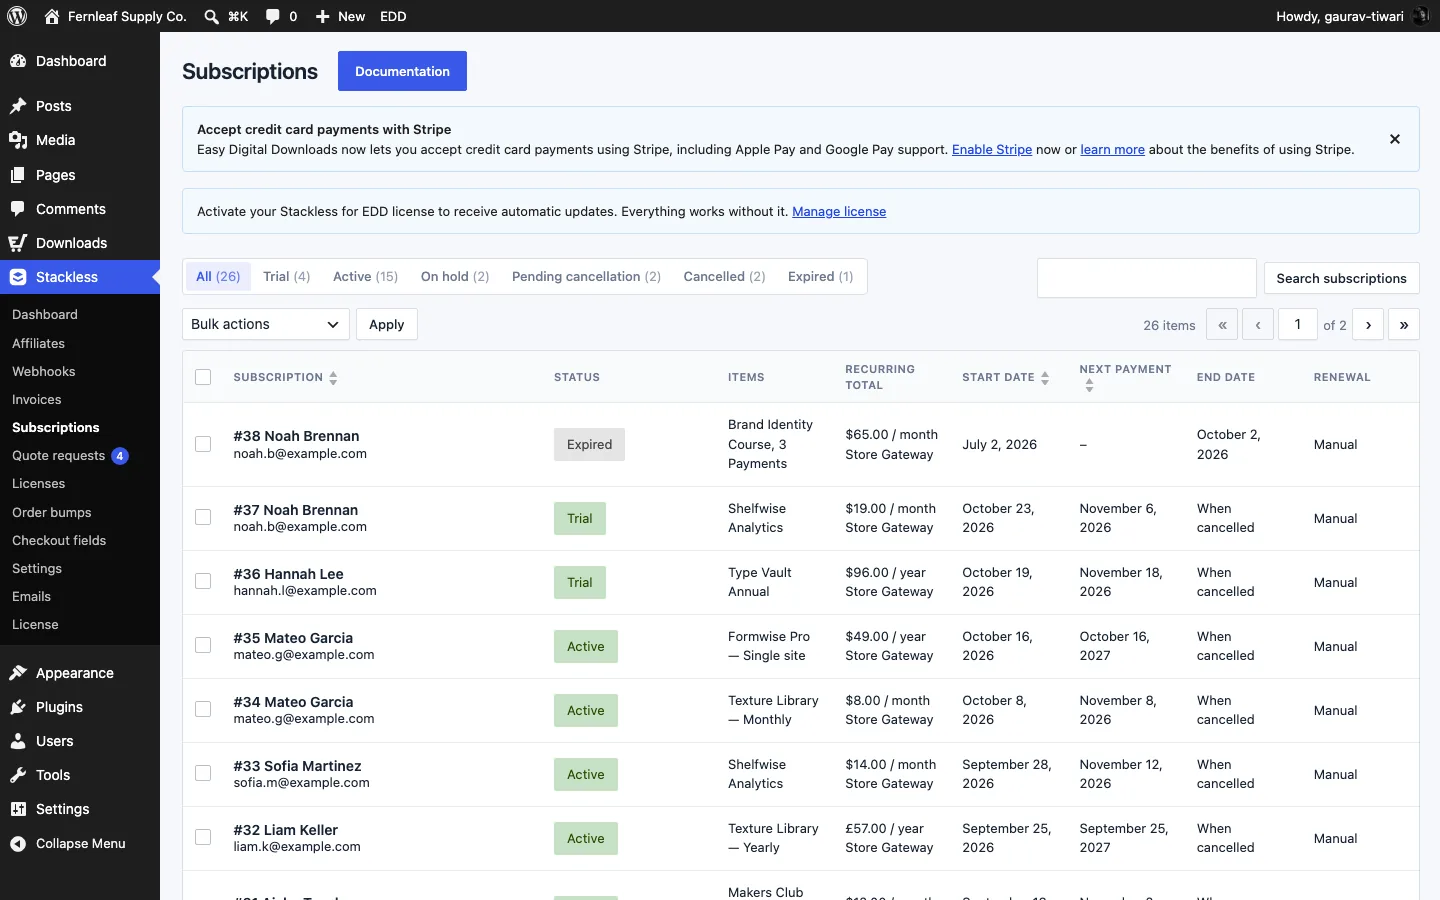Open the Bulk actions dropdown
The width and height of the screenshot is (1440, 900).
[x=266, y=324]
